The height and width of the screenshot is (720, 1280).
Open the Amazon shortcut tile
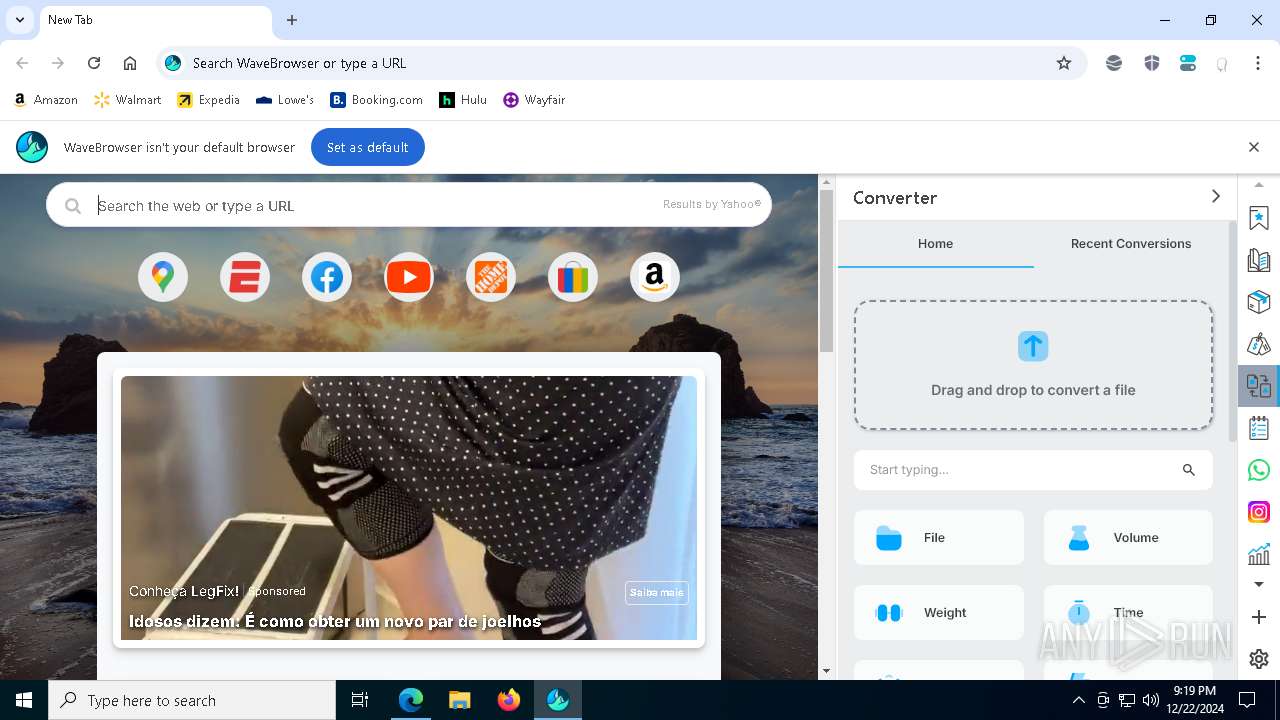point(655,277)
